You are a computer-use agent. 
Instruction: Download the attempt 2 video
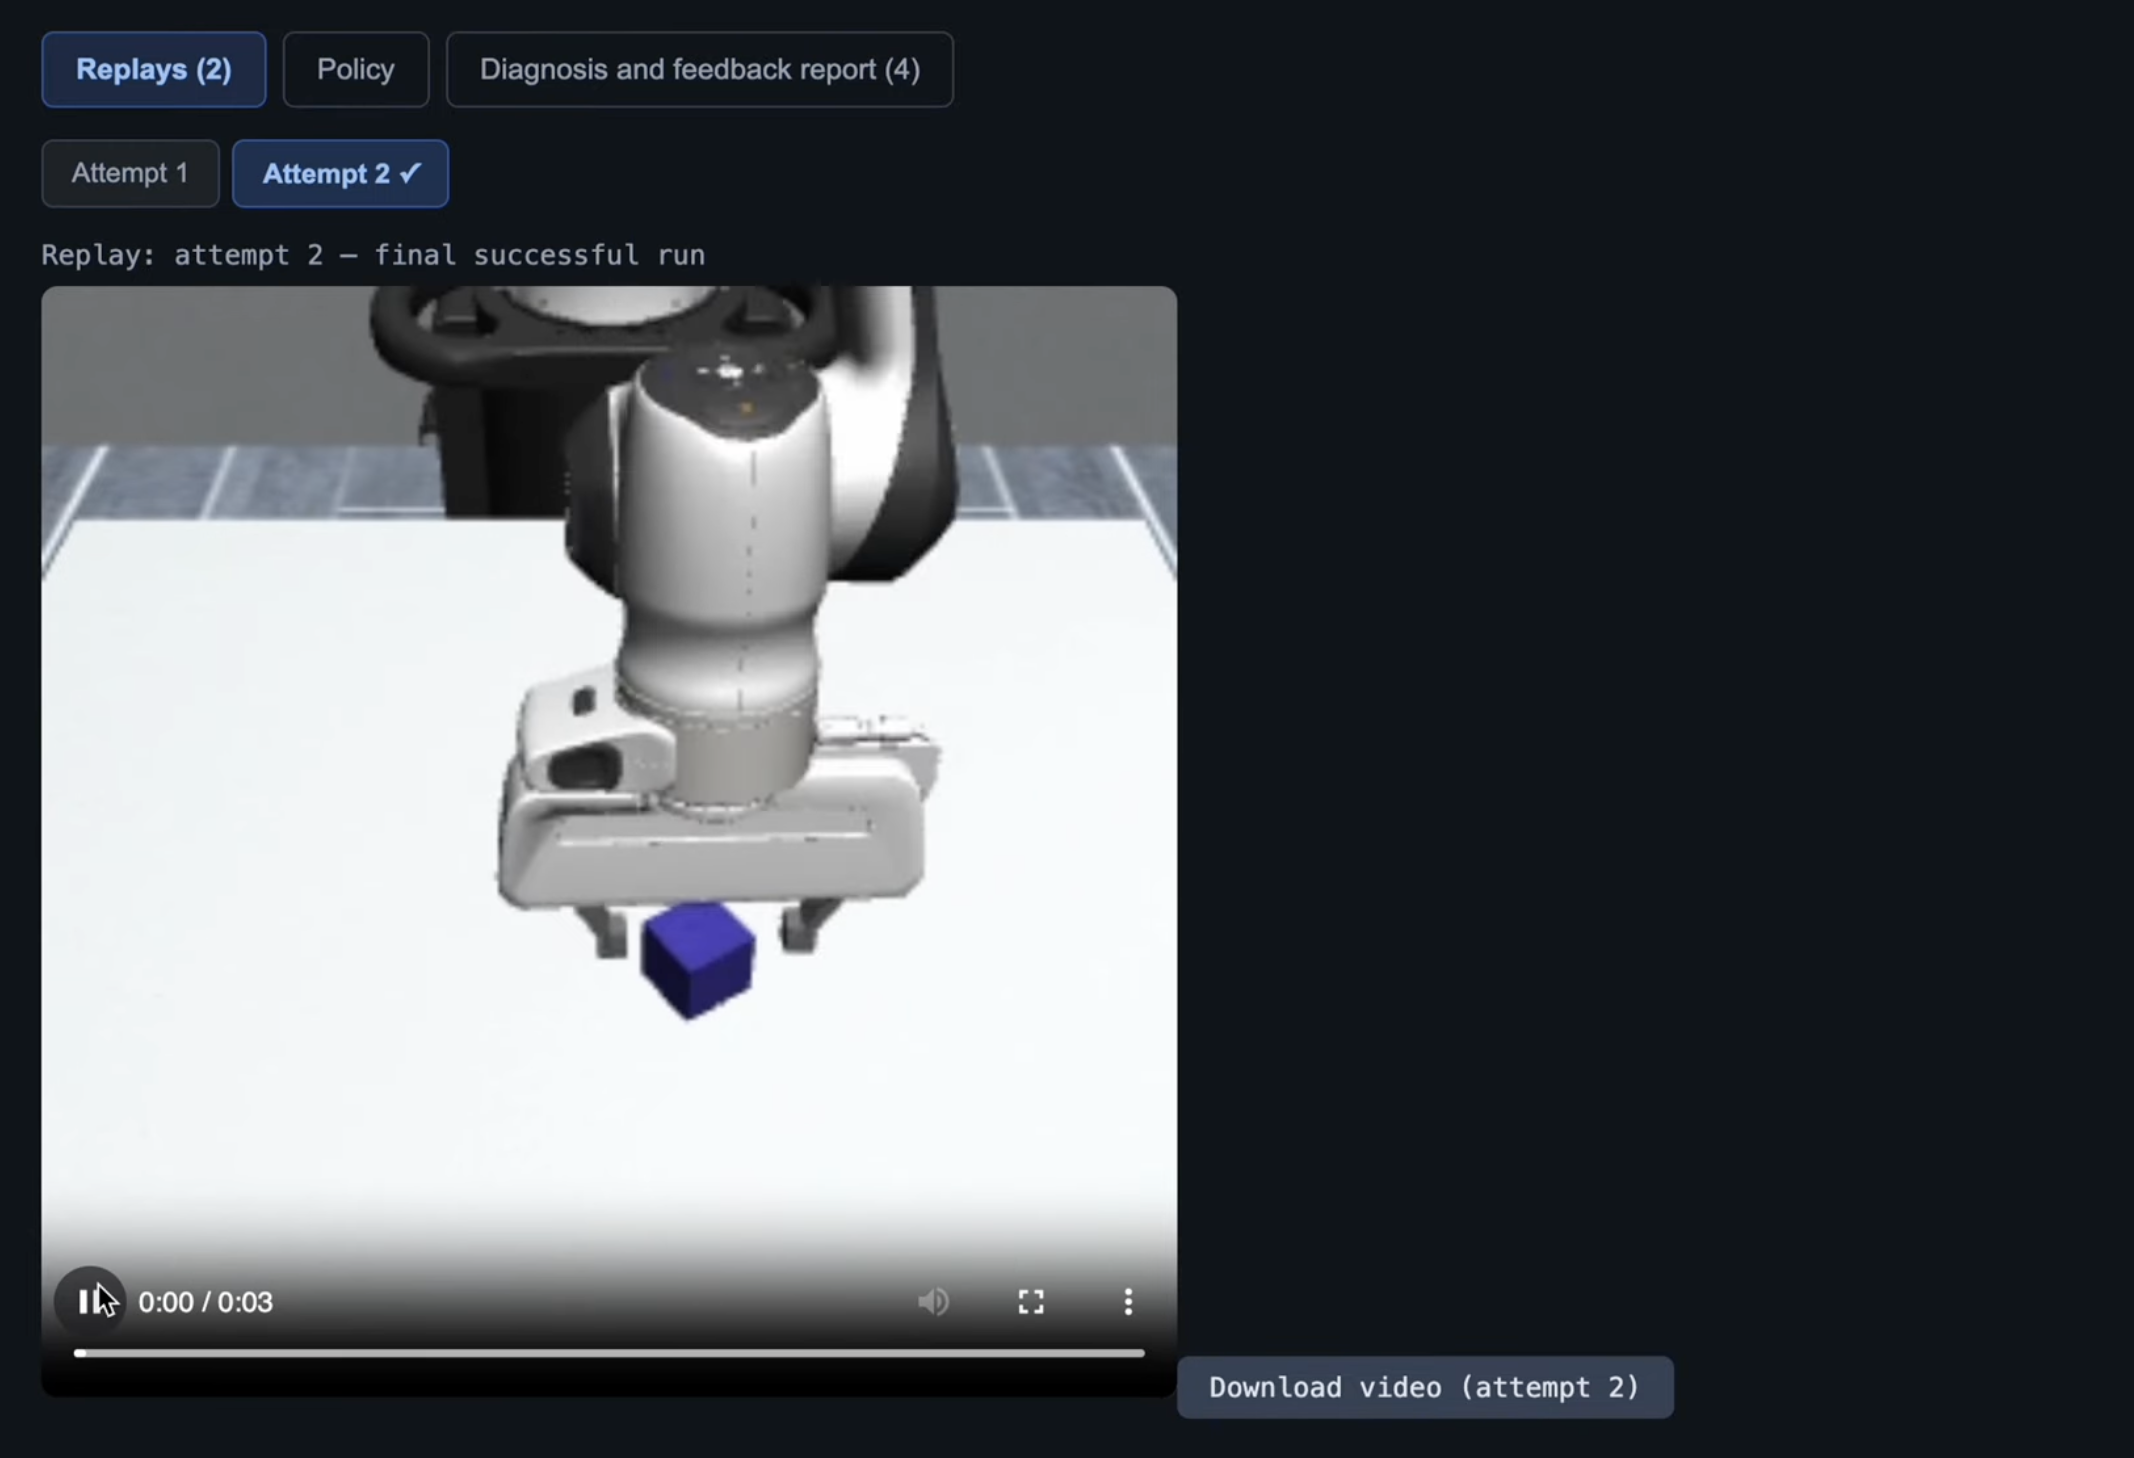pyautogui.click(x=1424, y=1387)
